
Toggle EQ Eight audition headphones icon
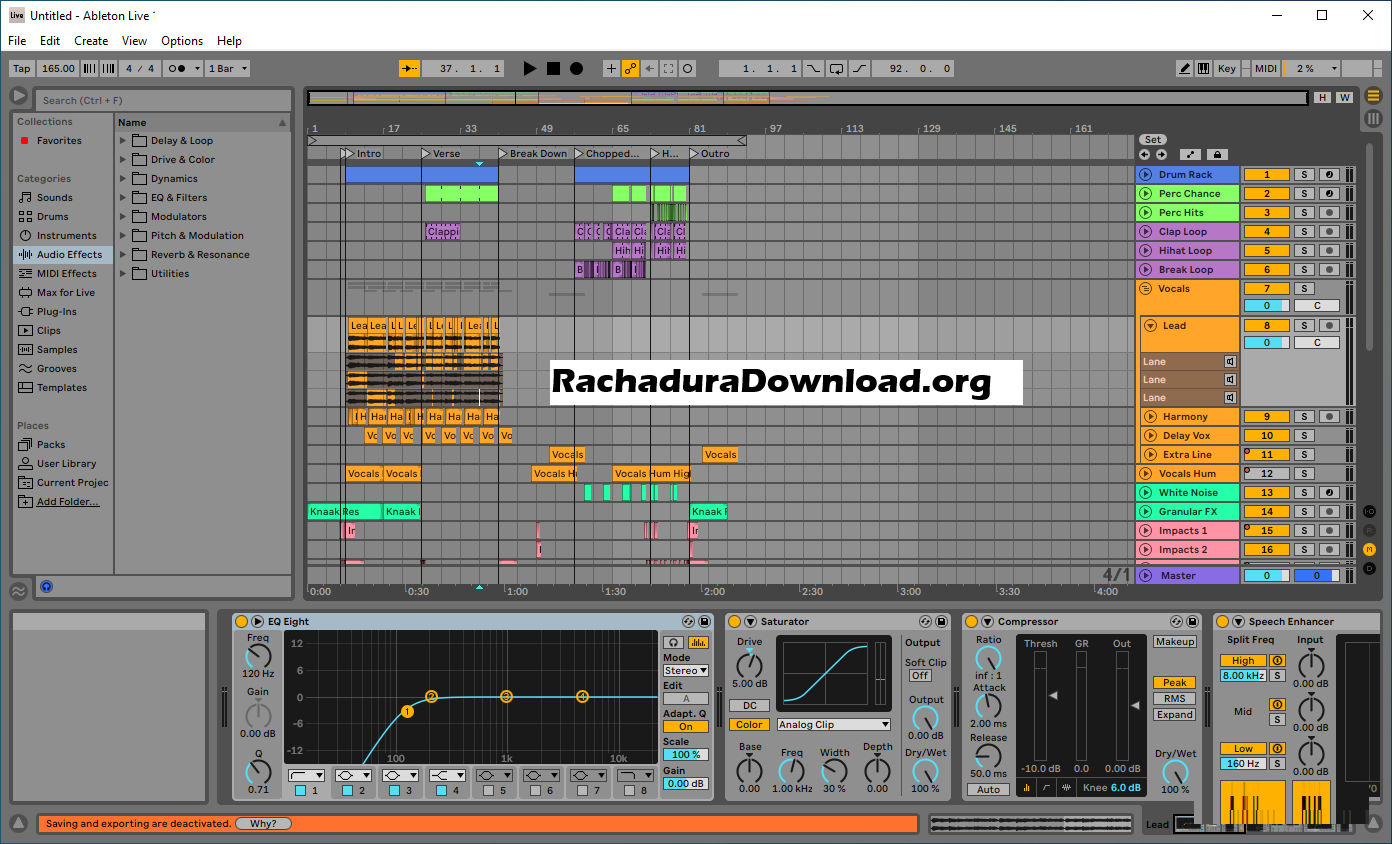point(674,642)
